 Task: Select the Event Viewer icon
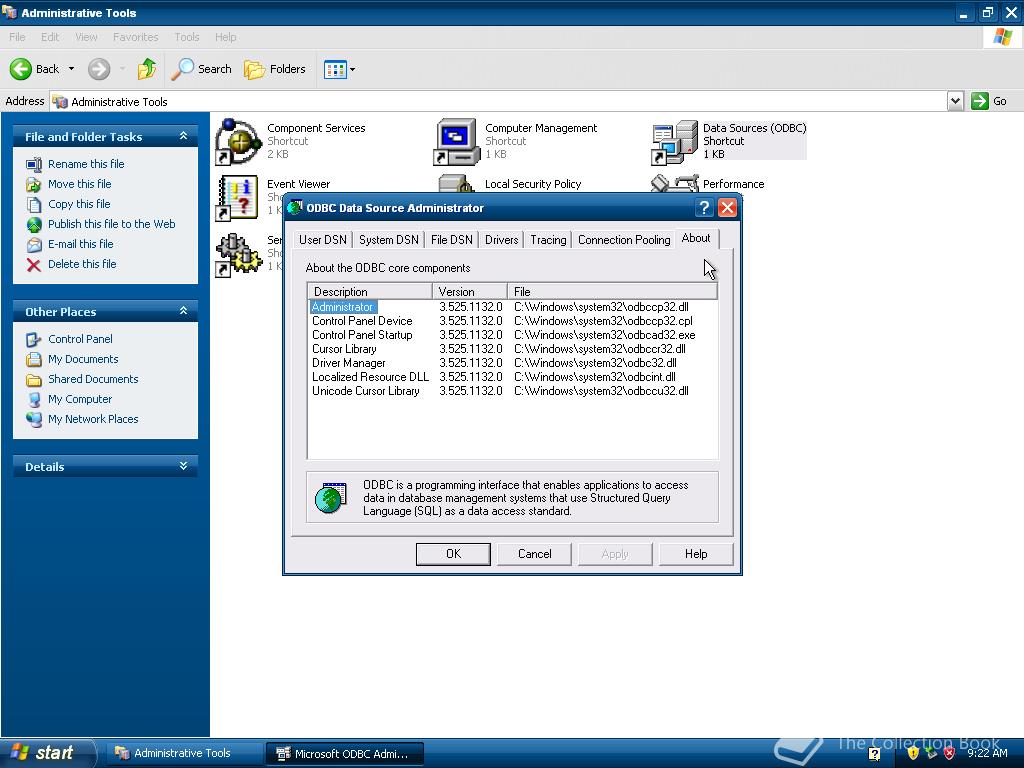coord(238,198)
